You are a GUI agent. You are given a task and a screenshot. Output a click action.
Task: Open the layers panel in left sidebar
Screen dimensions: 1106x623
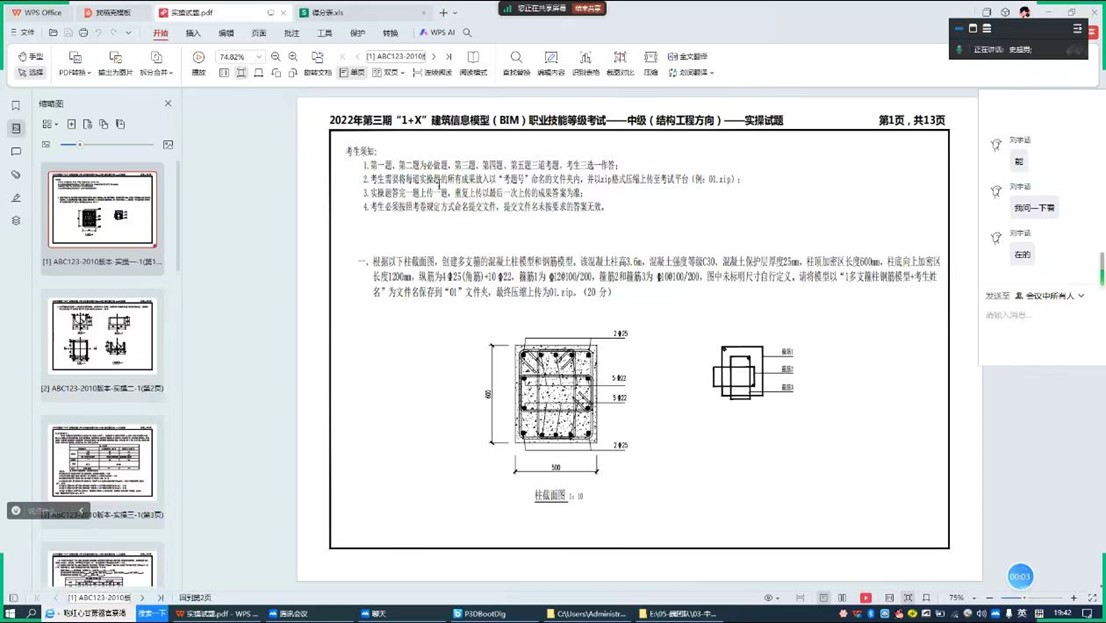[16, 221]
